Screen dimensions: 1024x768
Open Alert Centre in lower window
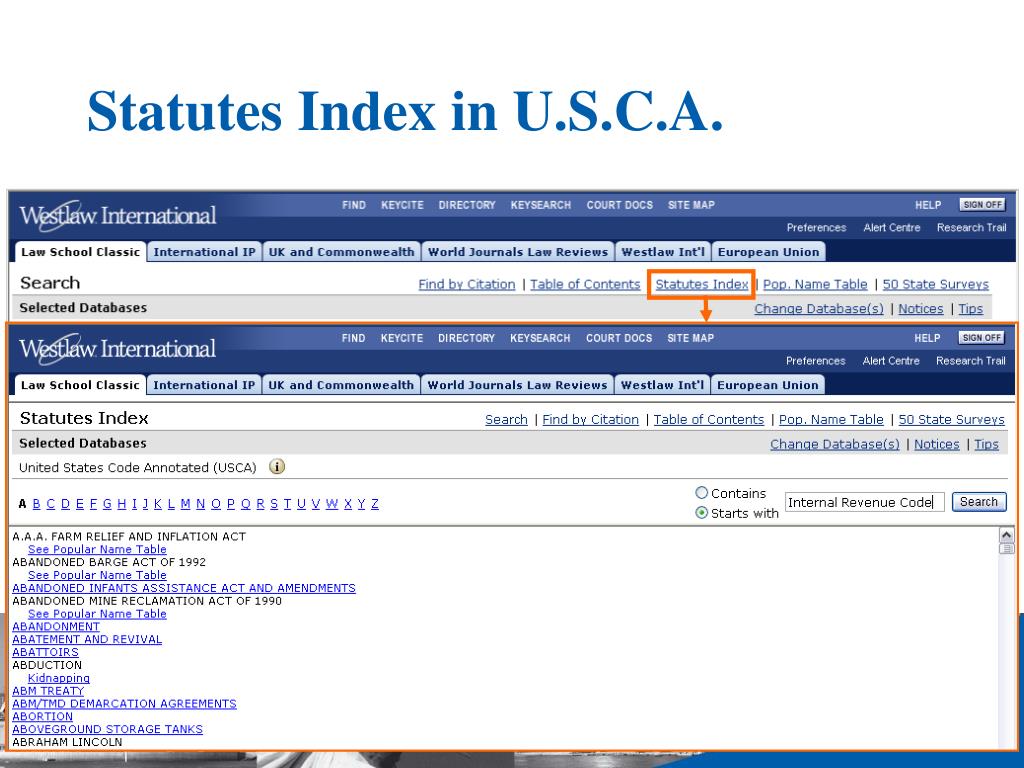pyautogui.click(x=891, y=361)
